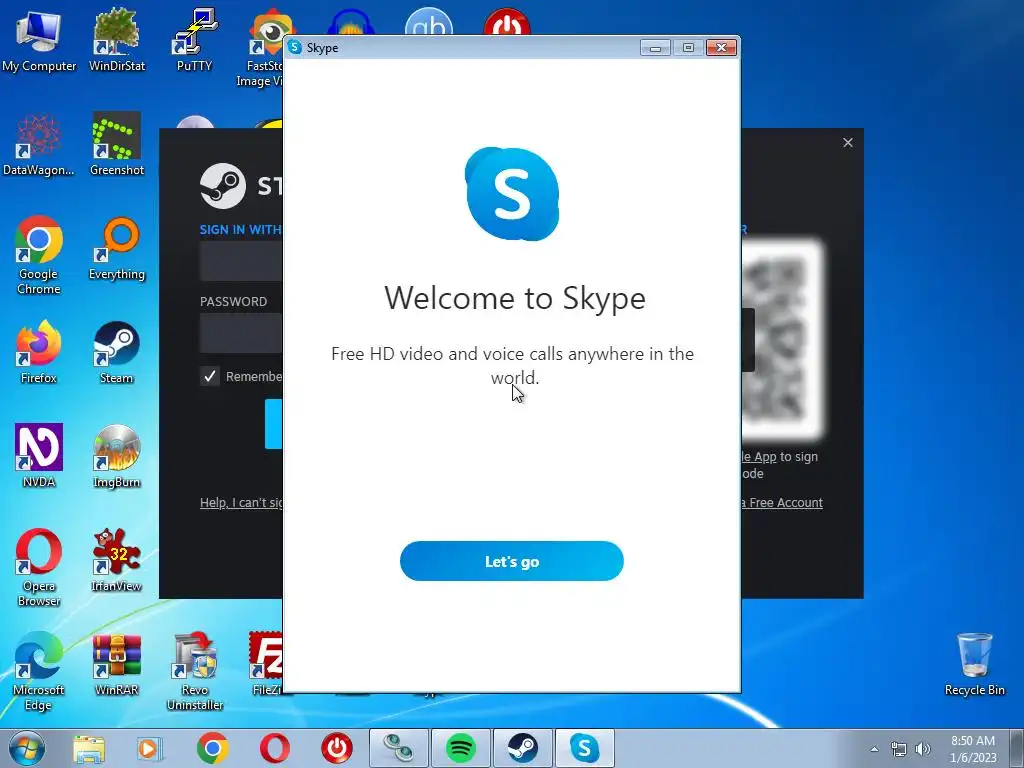Click Steam password input field
The width and height of the screenshot is (1024, 768).
point(241,333)
